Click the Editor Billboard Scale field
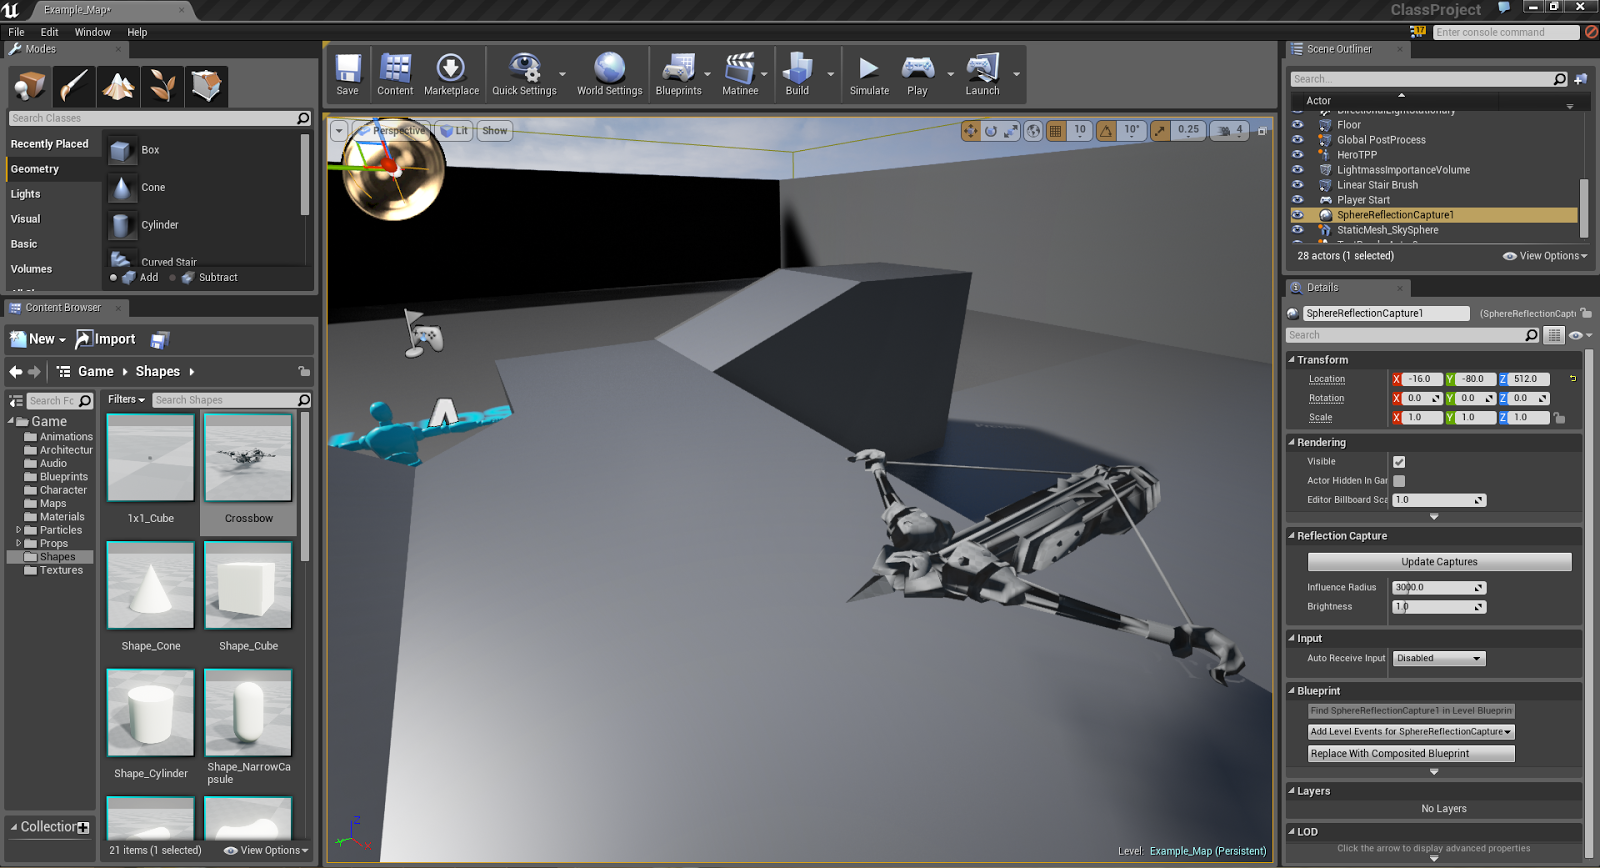The height and width of the screenshot is (868, 1600). pyautogui.click(x=1439, y=500)
